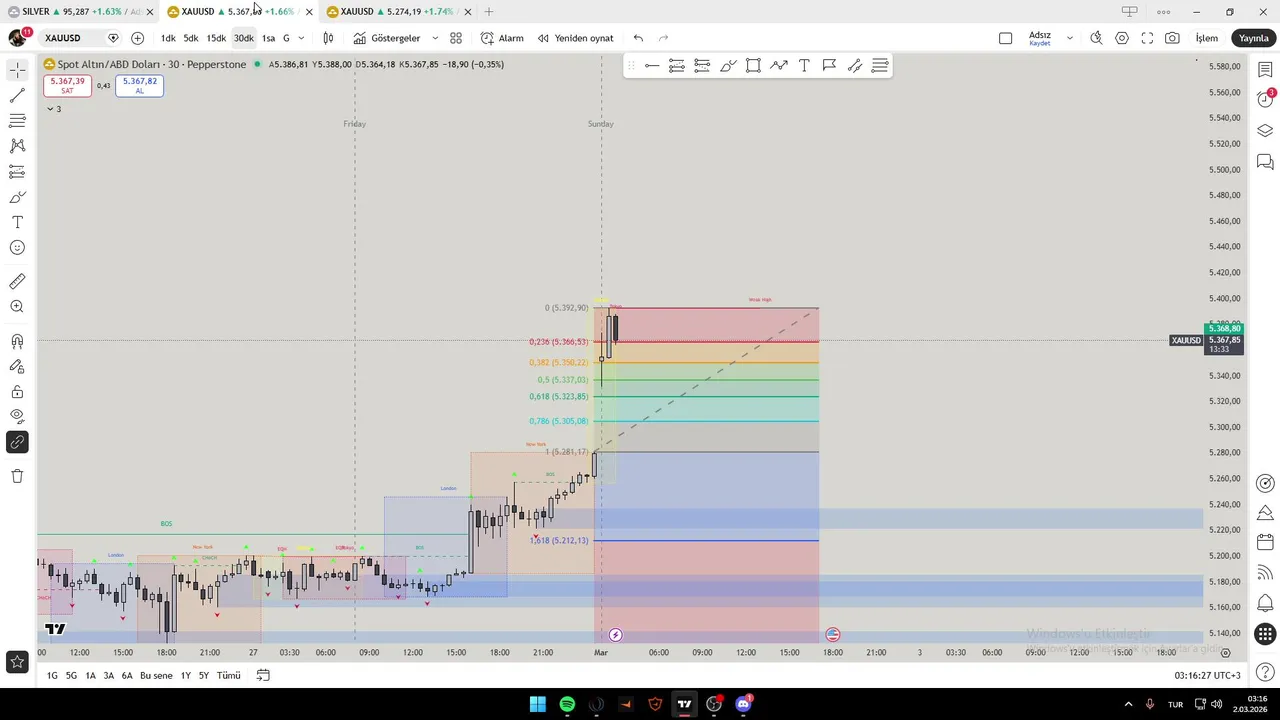Select the 15dk timeframe
Viewport: 1280px width, 720px height.
coord(216,38)
